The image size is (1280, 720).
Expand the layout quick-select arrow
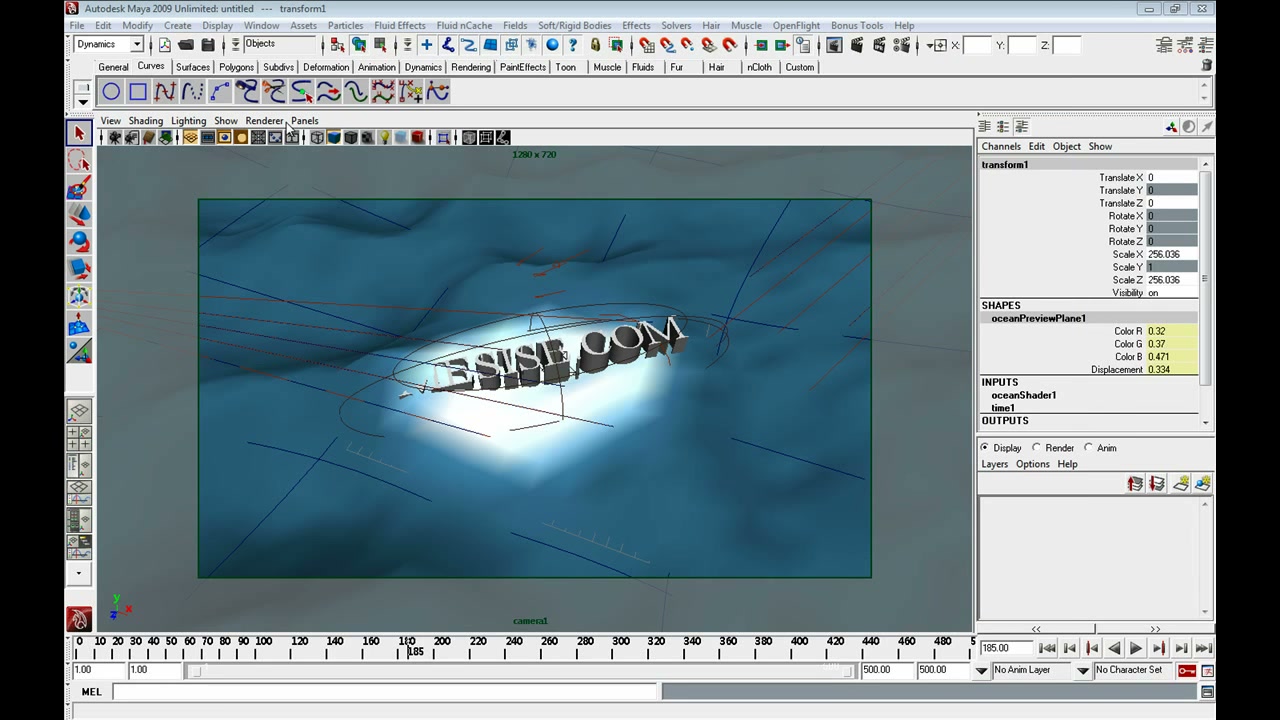pos(78,574)
